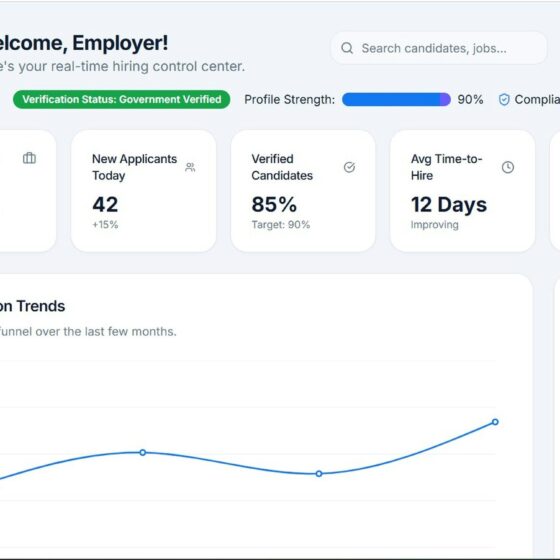Click the Compliance shield icon
Screen dimensions: 560x560
point(504,100)
